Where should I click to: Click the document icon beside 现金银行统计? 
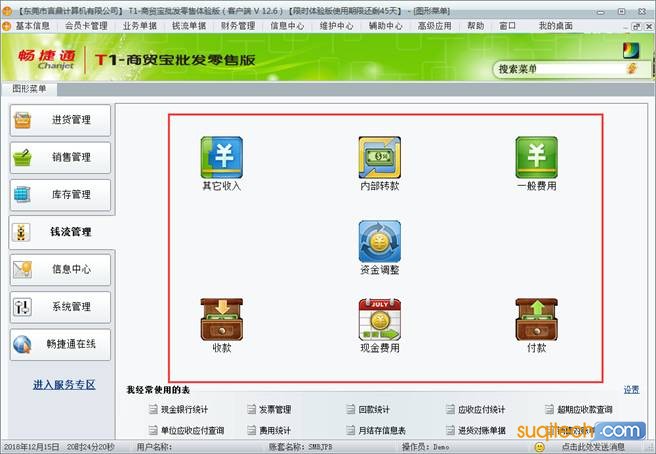153,409
